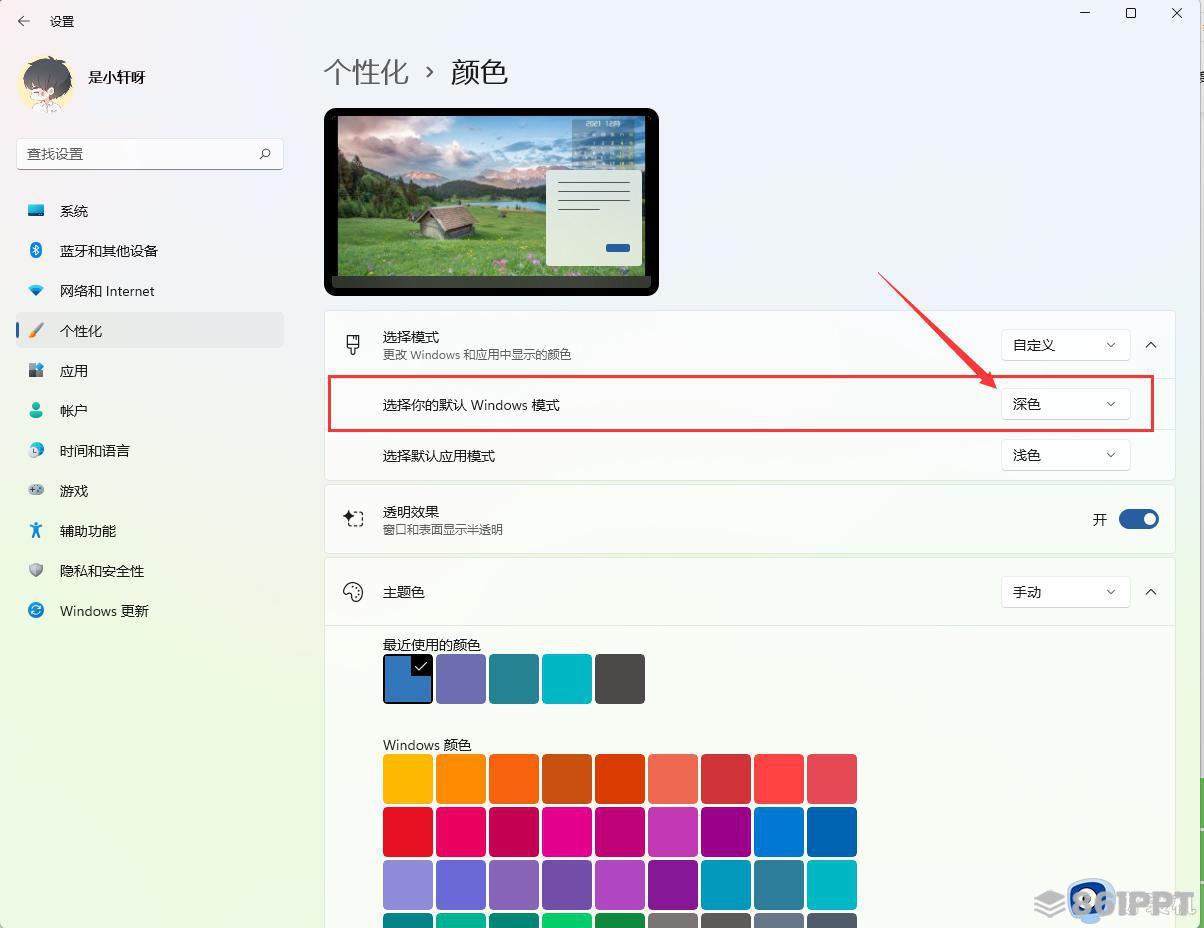Open the user avatar profile picture

[46, 83]
